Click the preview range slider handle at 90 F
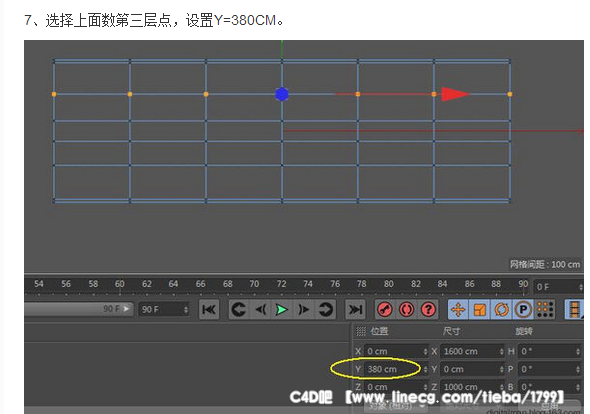590x414 pixels. [x=126, y=309]
